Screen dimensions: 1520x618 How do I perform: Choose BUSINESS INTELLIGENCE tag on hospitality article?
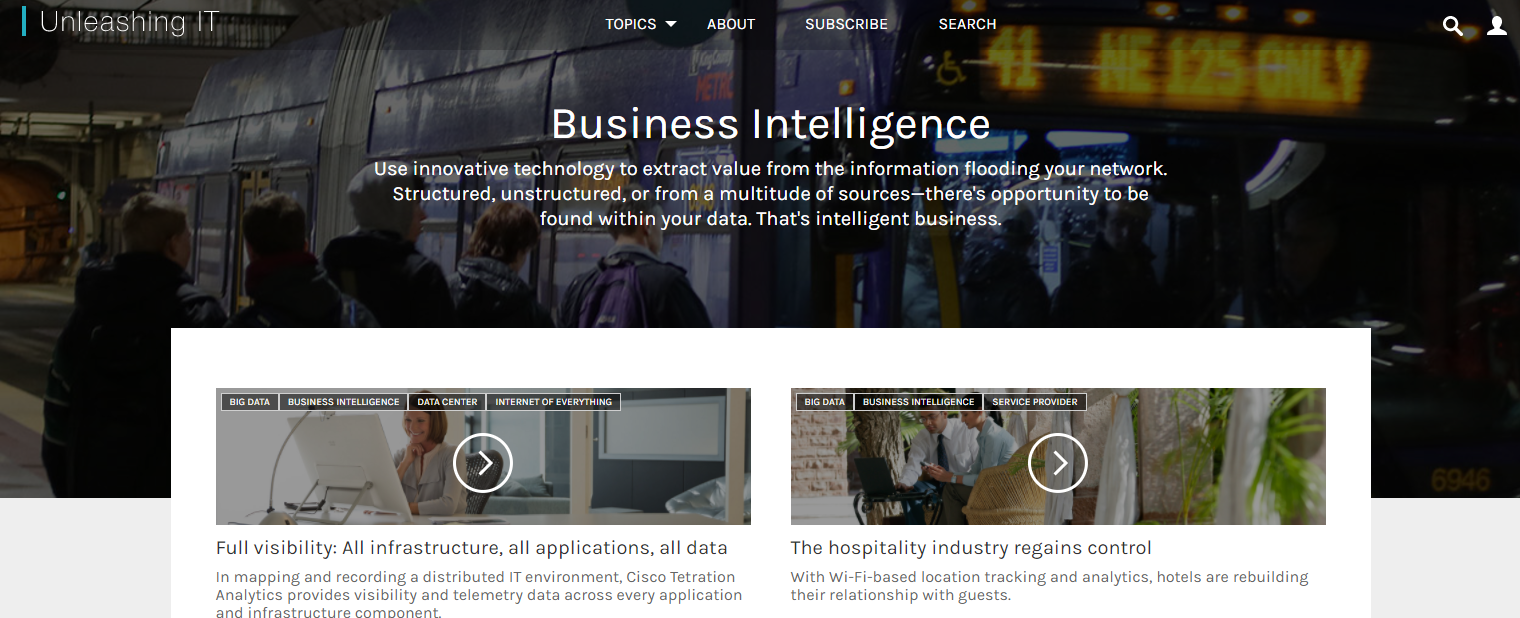919,402
